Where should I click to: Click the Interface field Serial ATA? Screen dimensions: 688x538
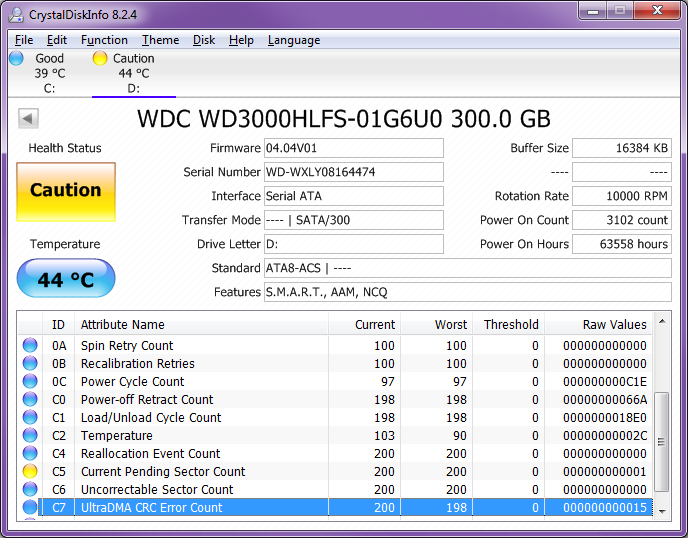(x=354, y=196)
